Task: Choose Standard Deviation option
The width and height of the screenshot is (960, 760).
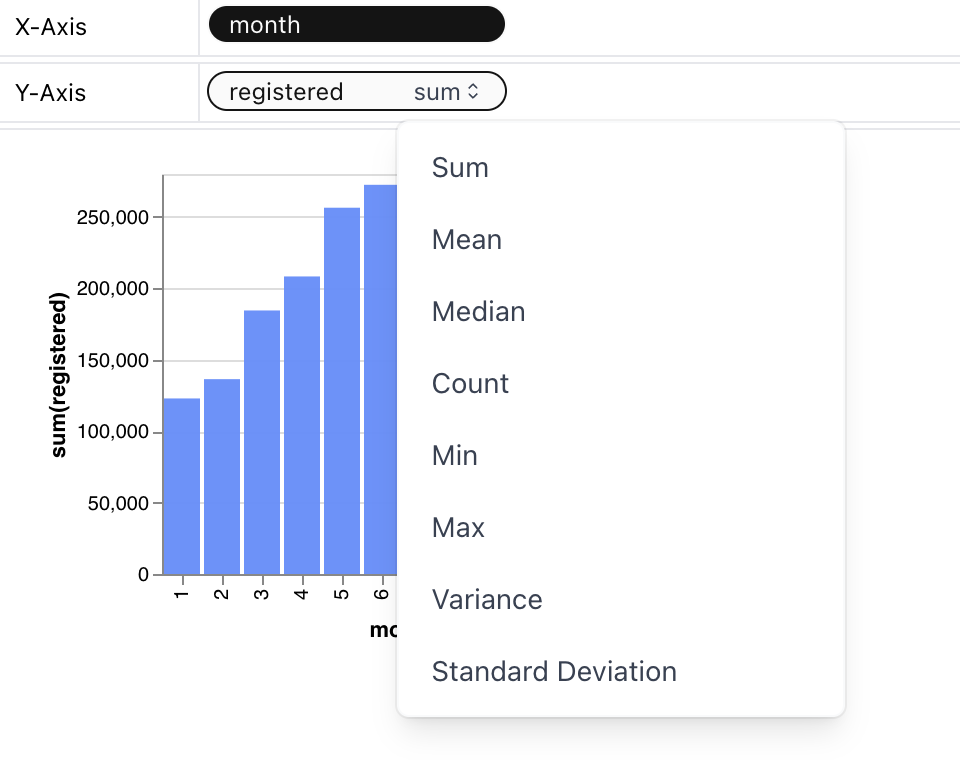Action: point(554,672)
